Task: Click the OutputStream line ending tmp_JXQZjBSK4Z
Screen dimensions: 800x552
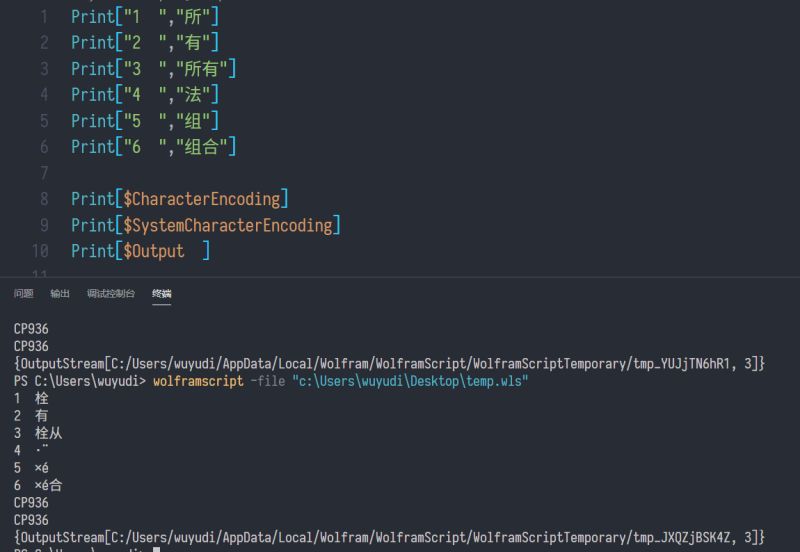Action: (389, 537)
